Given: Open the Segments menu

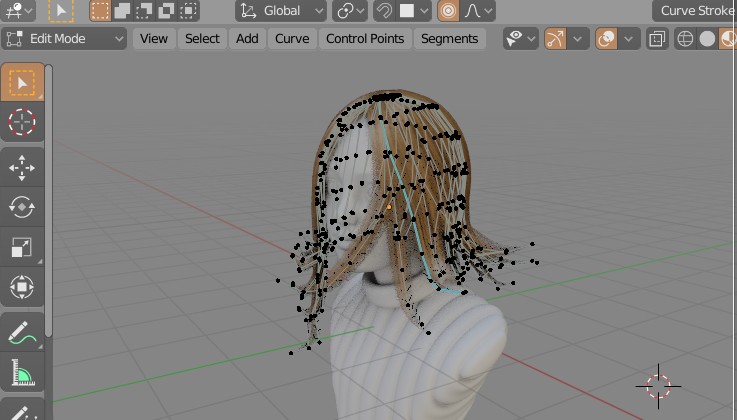Looking at the screenshot, I should pyautogui.click(x=449, y=39).
